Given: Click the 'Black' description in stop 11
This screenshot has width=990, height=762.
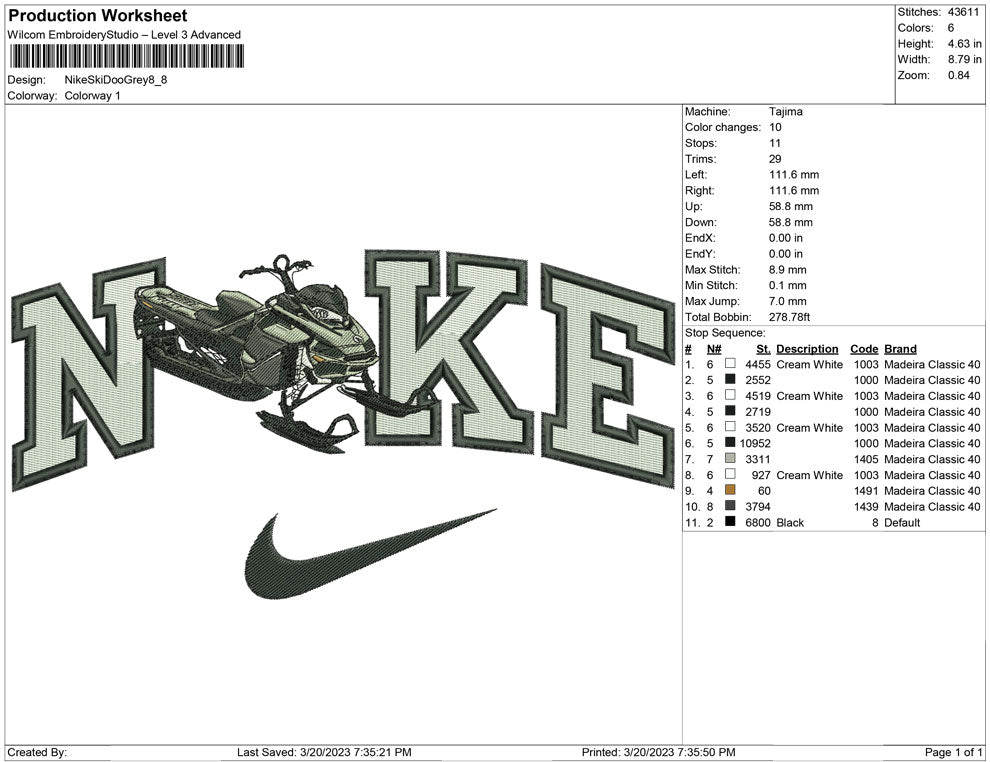Looking at the screenshot, I should click(x=790, y=522).
